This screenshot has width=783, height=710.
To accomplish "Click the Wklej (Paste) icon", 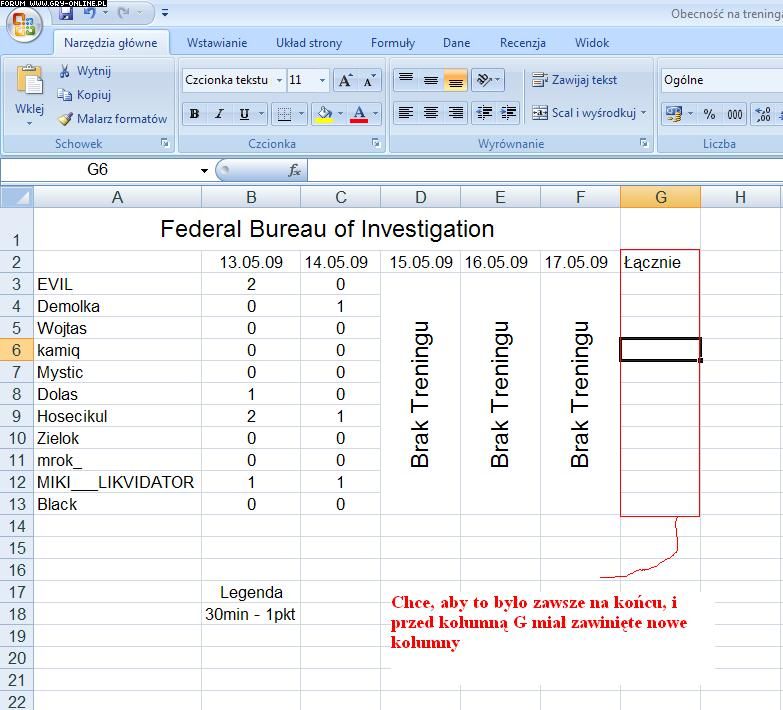I will [29, 84].
